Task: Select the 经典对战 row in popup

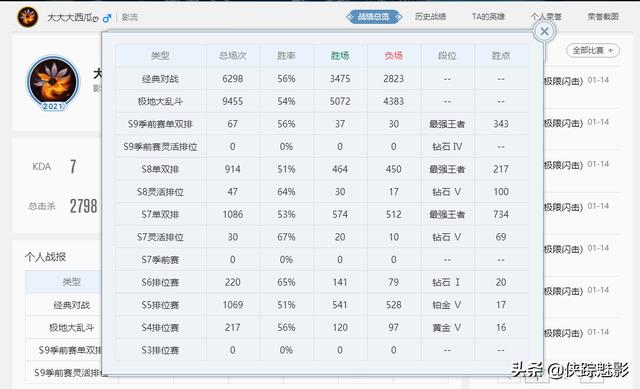Action: [x=322, y=79]
